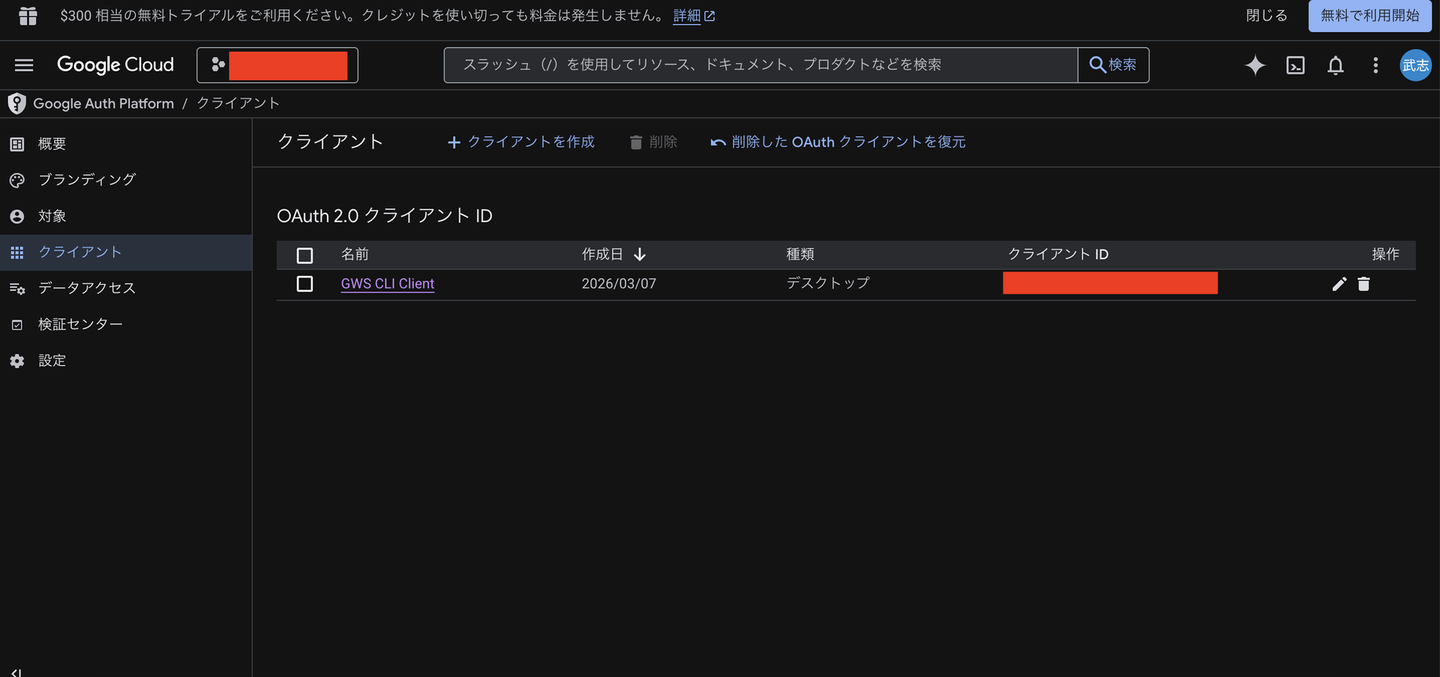This screenshot has width=1440, height=677.
Task: Click 無料で利用開始 button
Action: 1370,15
